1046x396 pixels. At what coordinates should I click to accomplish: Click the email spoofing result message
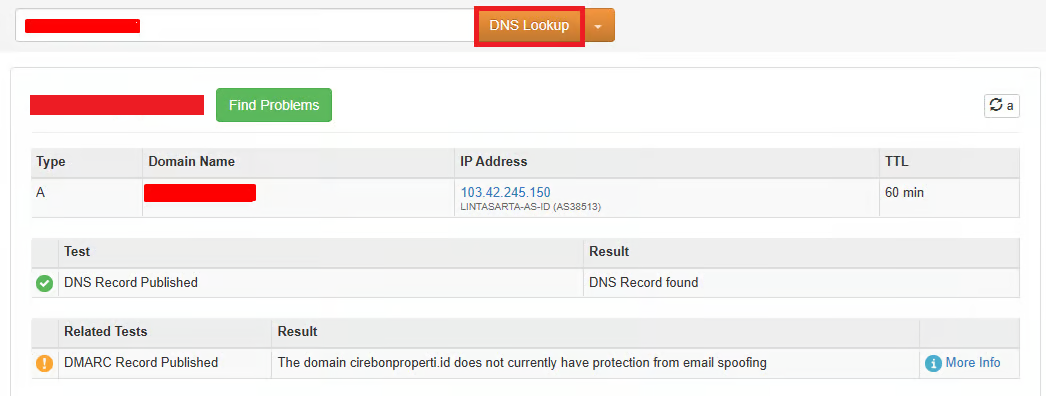pos(522,363)
